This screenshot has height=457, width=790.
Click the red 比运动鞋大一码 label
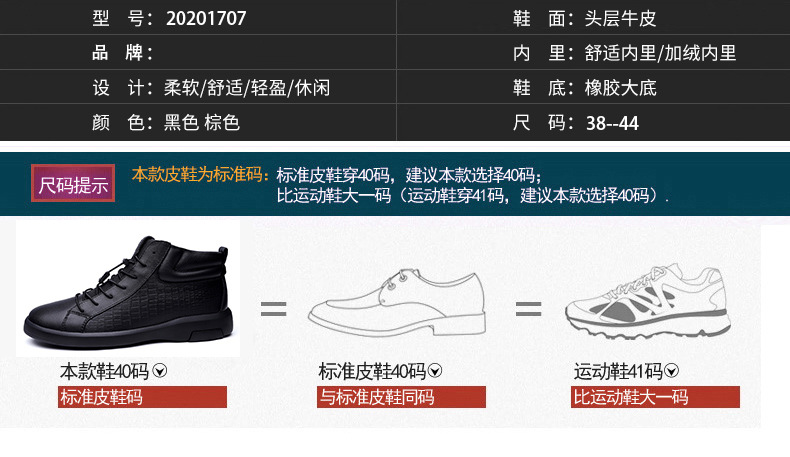(x=655, y=397)
